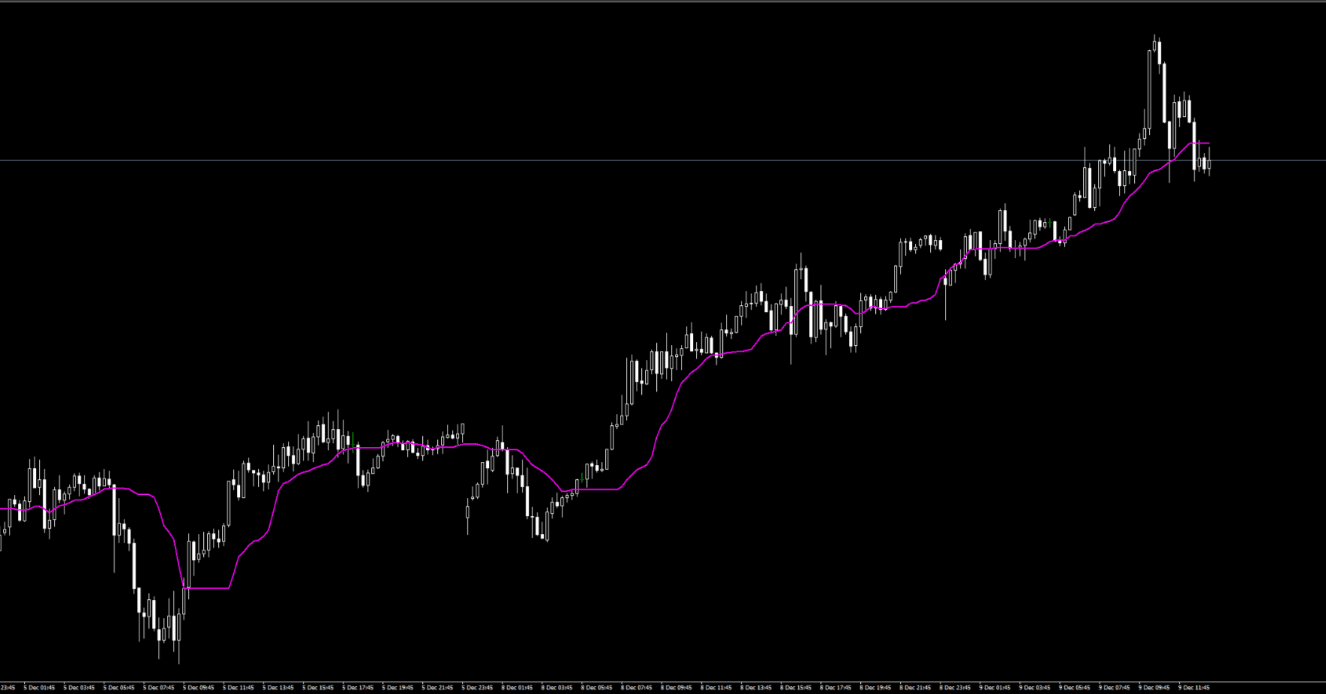Image resolution: width=1326 pixels, height=694 pixels.
Task: Click the "5 Dec 11:45" time axis label
Action: 239,687
